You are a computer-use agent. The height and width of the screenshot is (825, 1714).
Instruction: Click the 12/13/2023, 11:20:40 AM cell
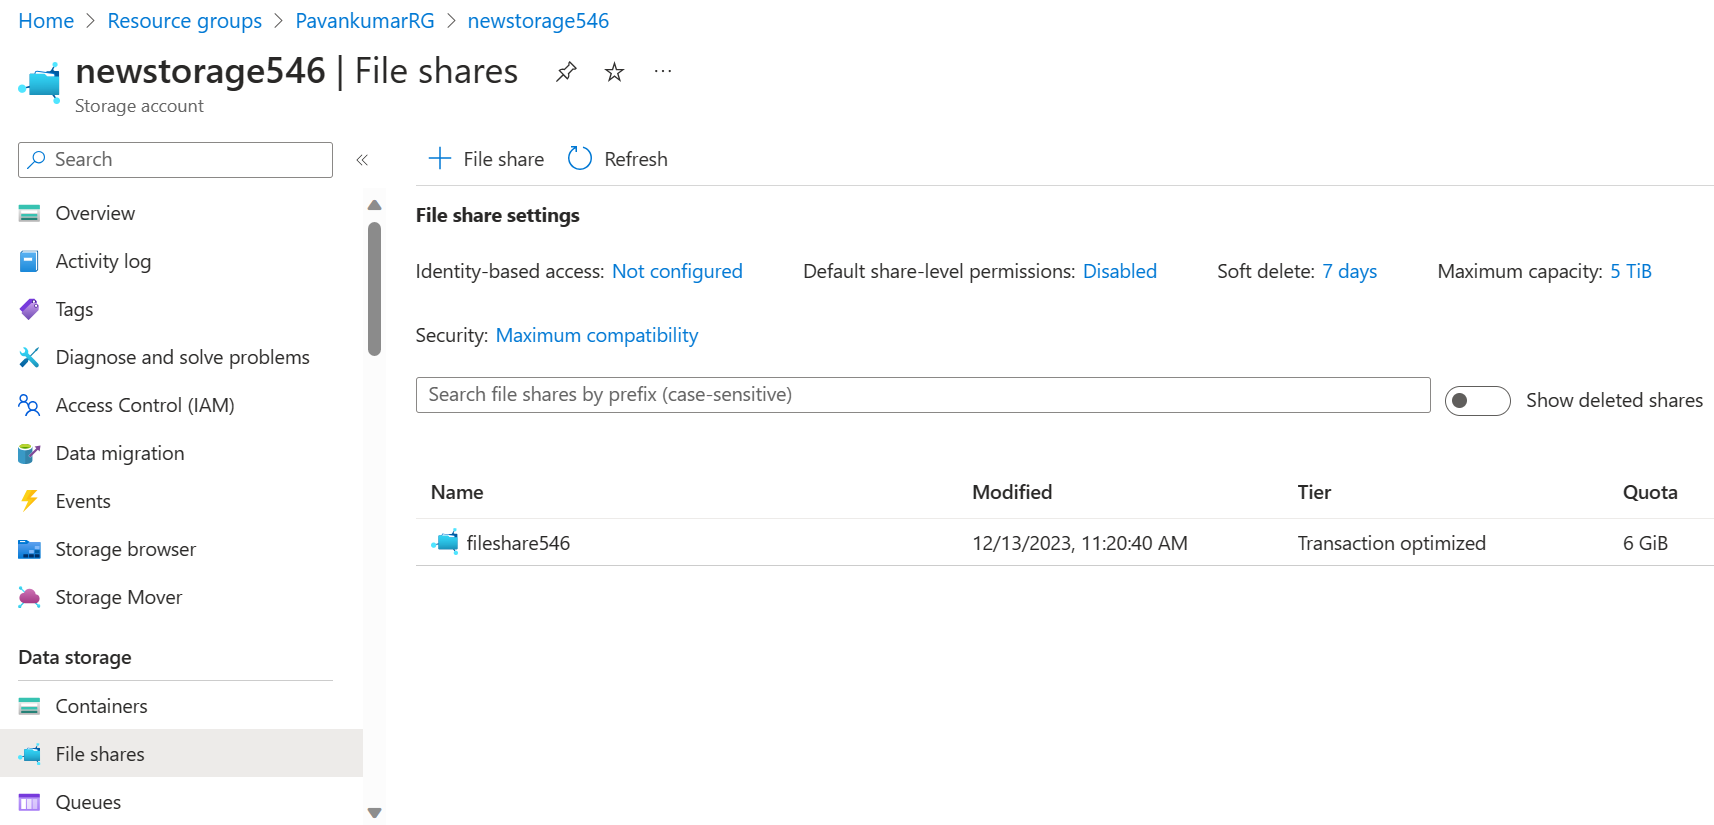click(x=1080, y=543)
